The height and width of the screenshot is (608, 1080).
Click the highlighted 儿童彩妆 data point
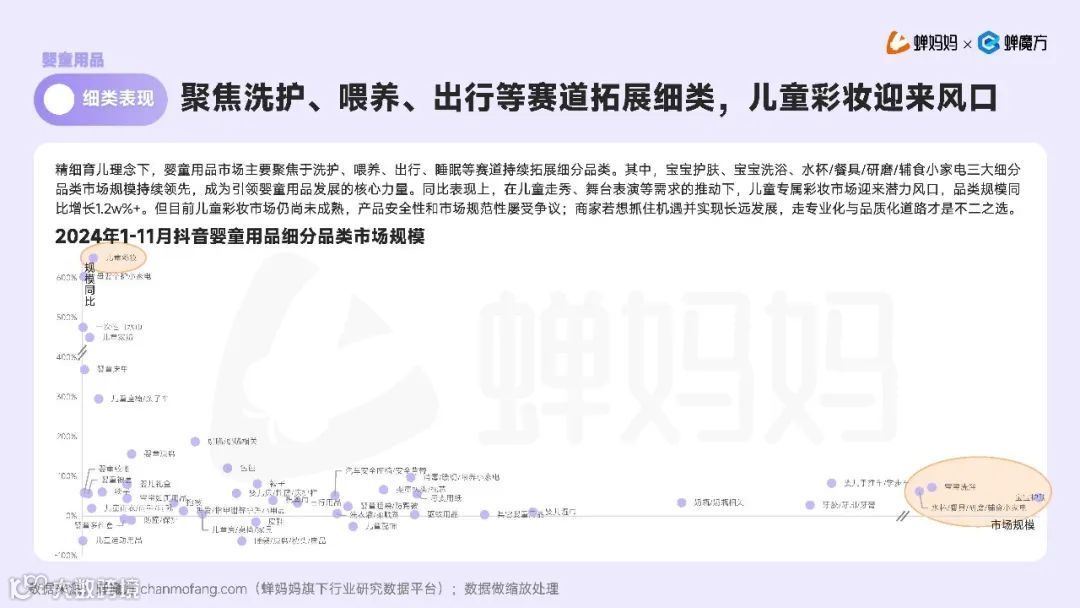pyautogui.click(x=93, y=258)
